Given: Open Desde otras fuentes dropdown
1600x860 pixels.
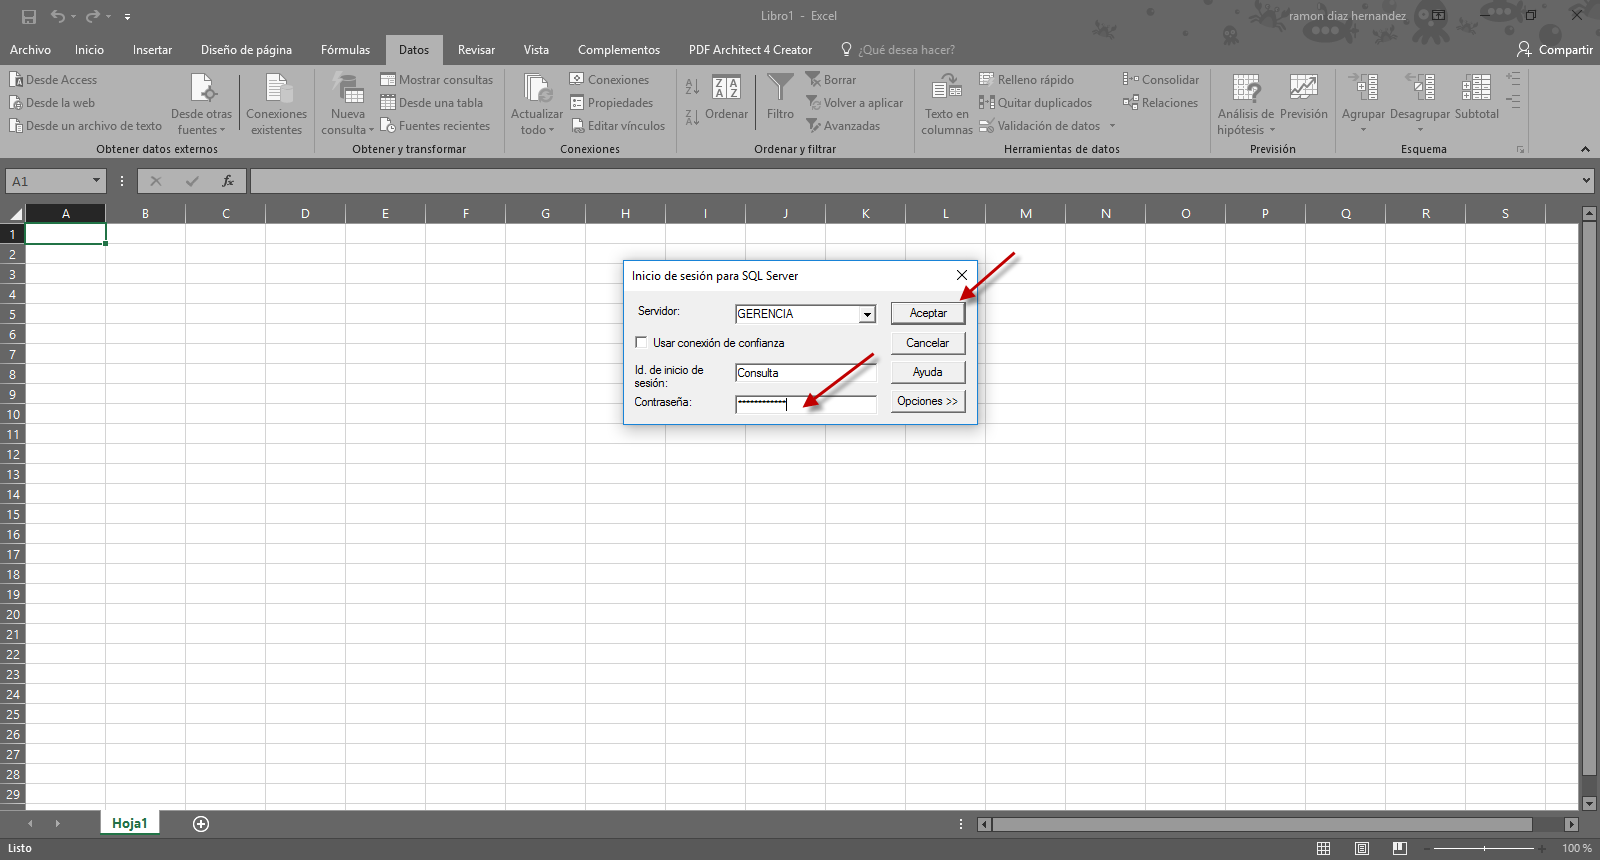Looking at the screenshot, I should click(201, 104).
